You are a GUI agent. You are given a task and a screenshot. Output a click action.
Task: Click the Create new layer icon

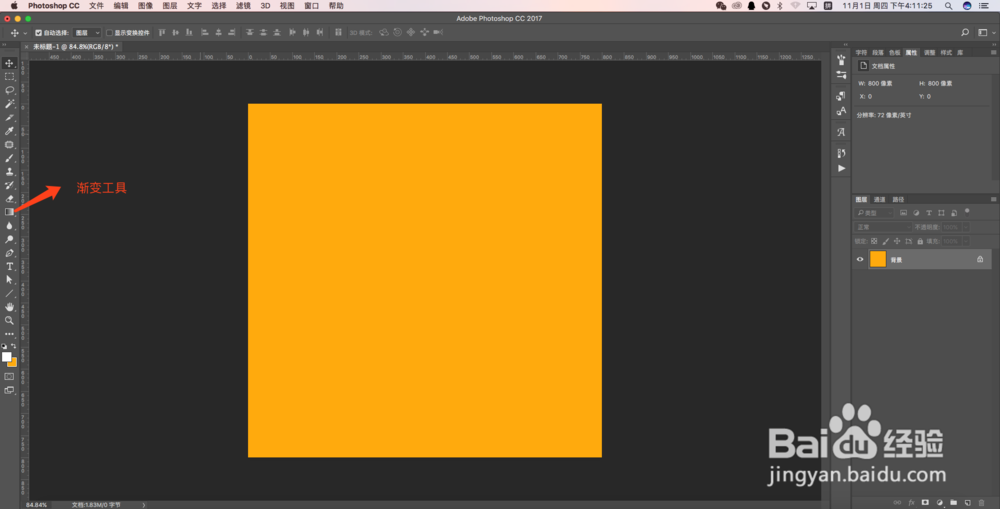click(x=967, y=503)
